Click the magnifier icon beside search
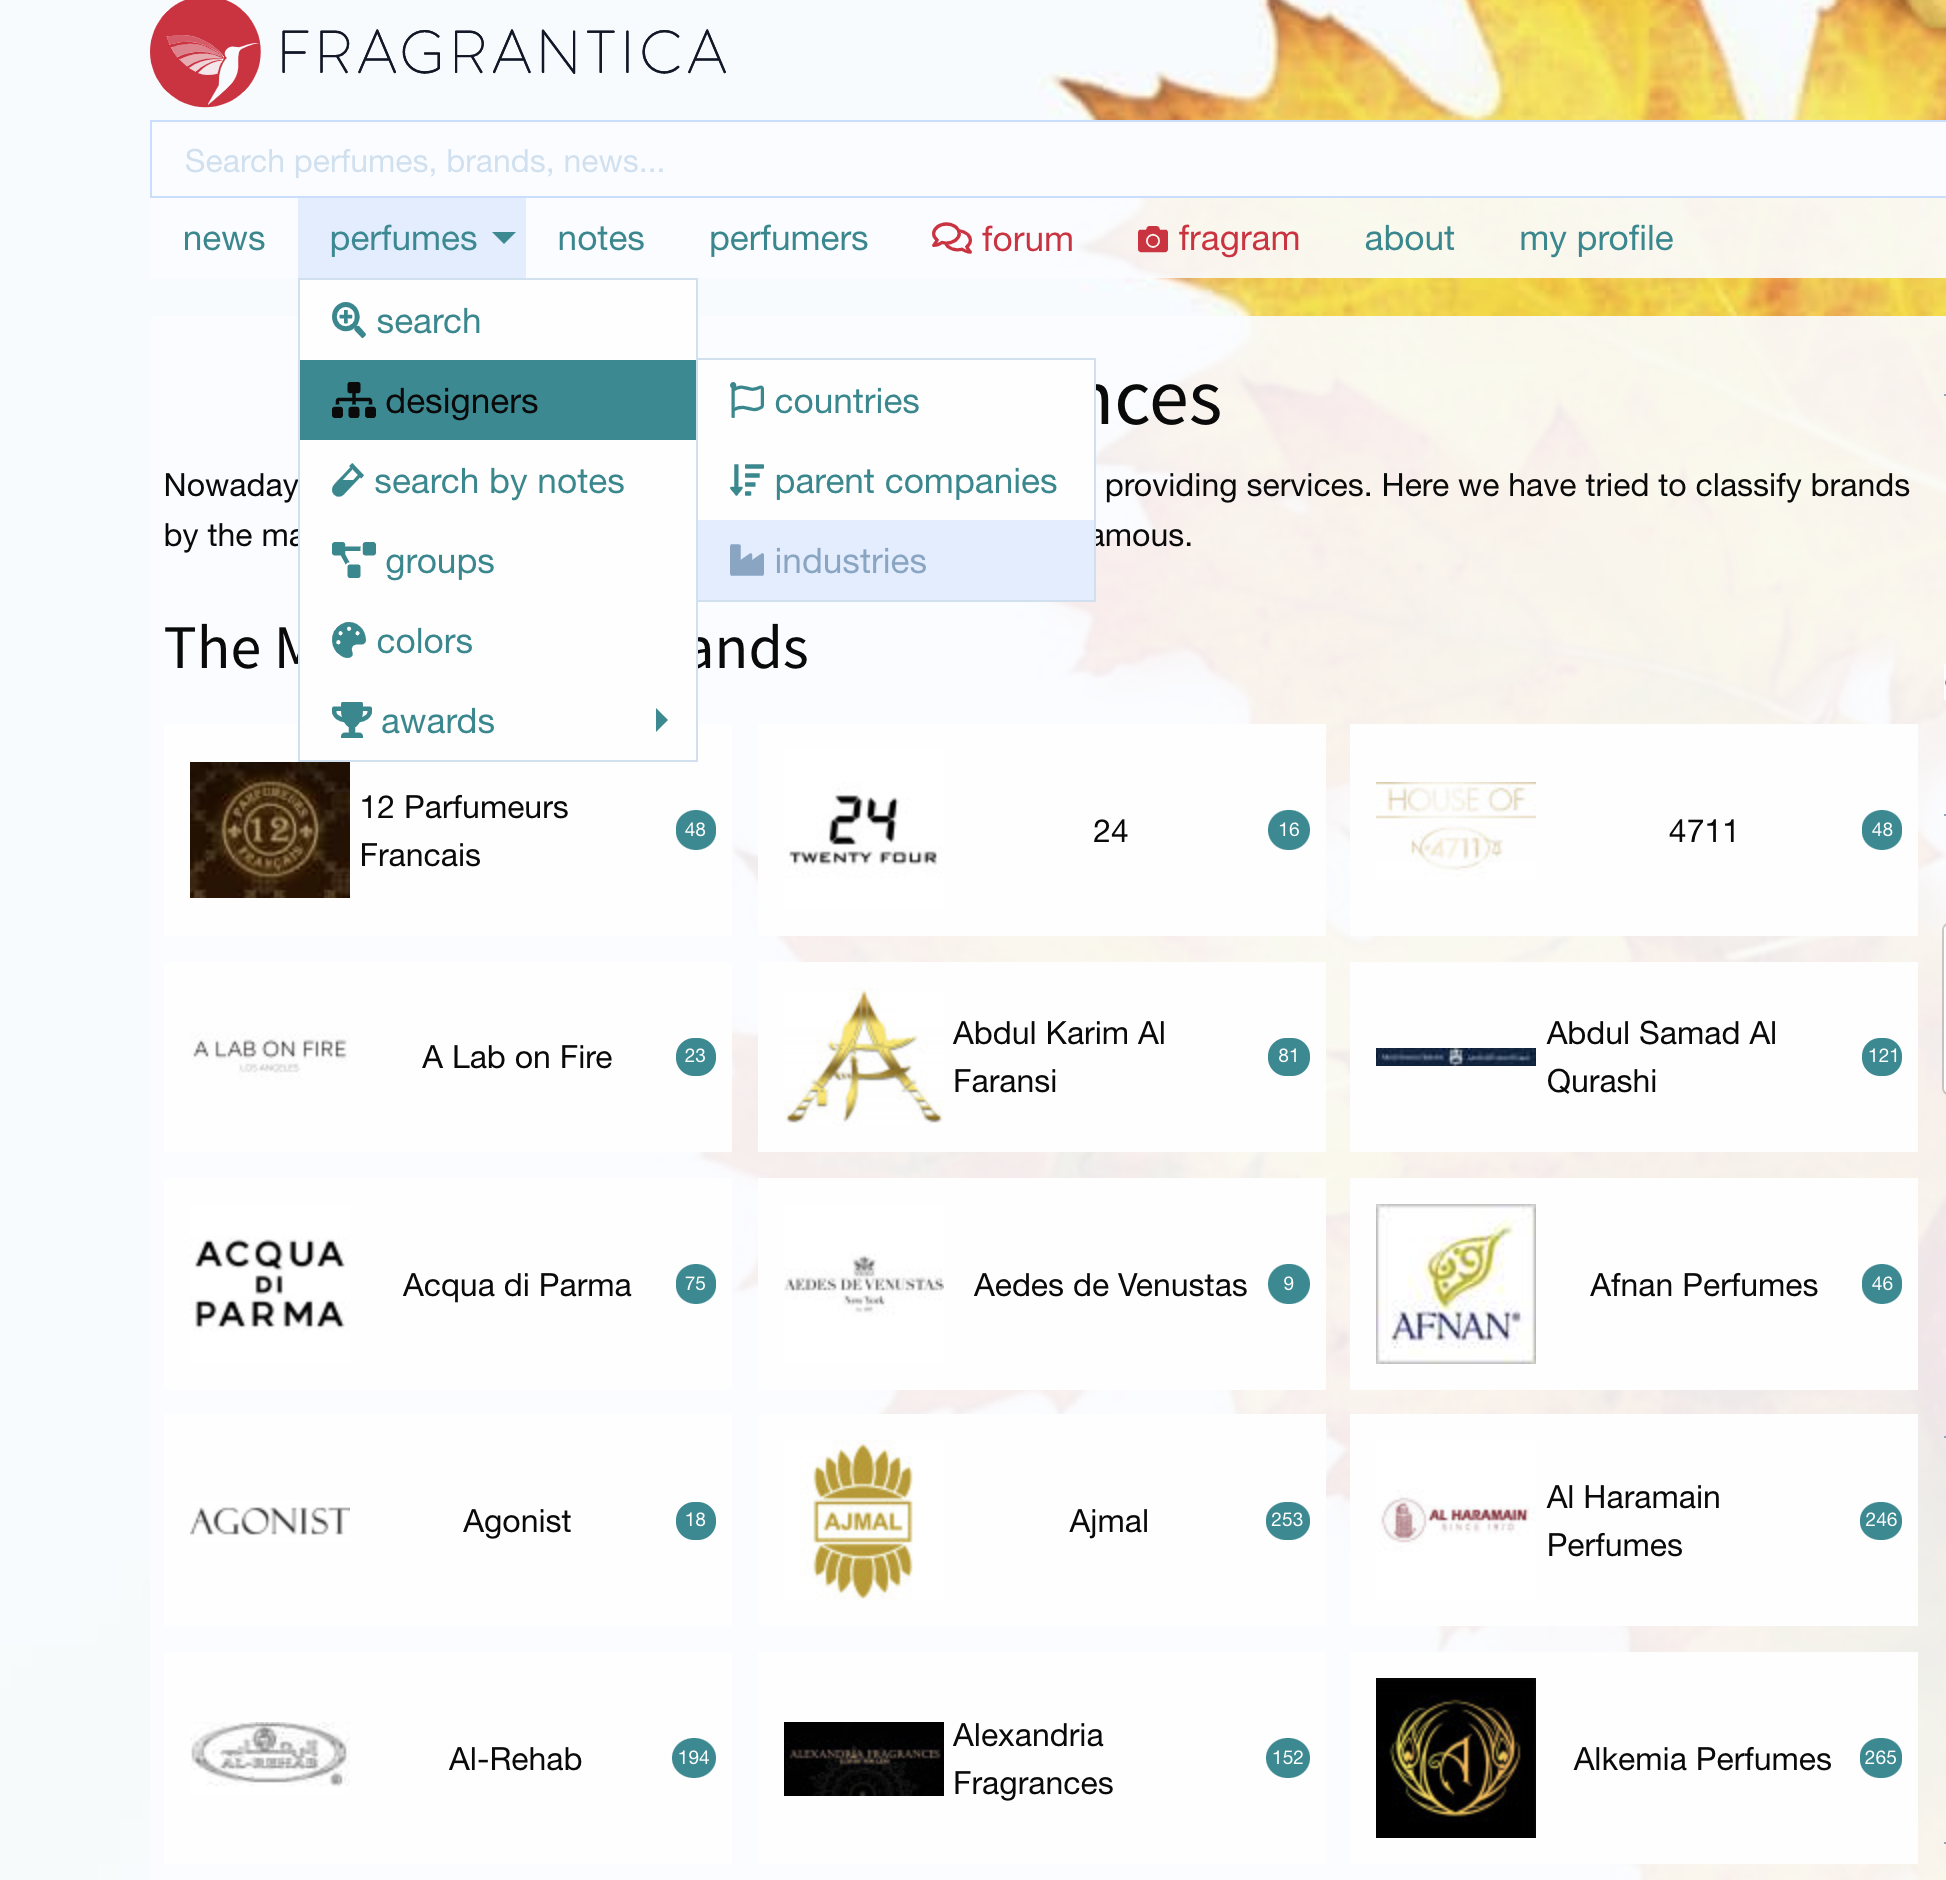This screenshot has height=1880, width=1946. 348,321
